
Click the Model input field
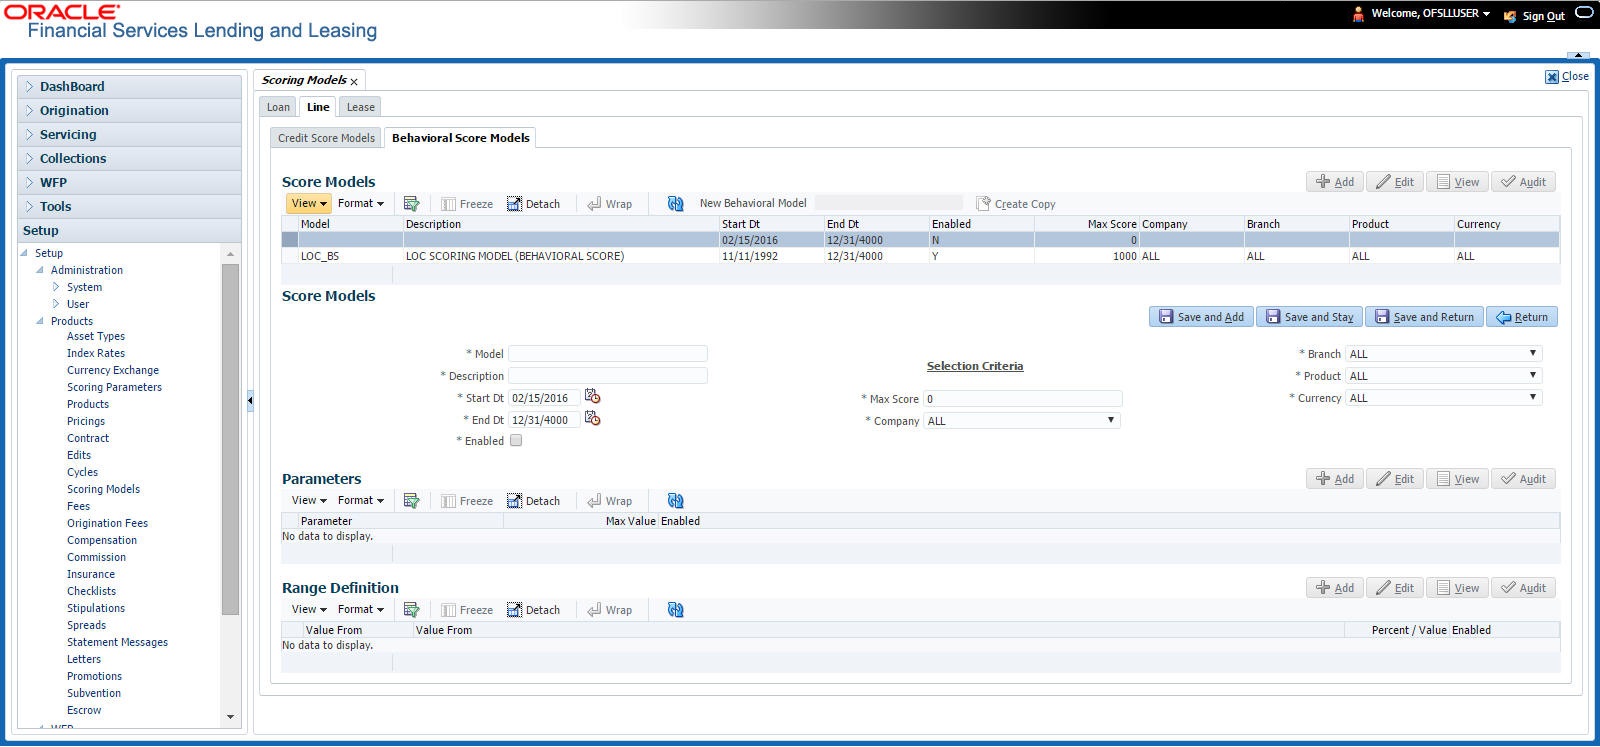point(608,353)
